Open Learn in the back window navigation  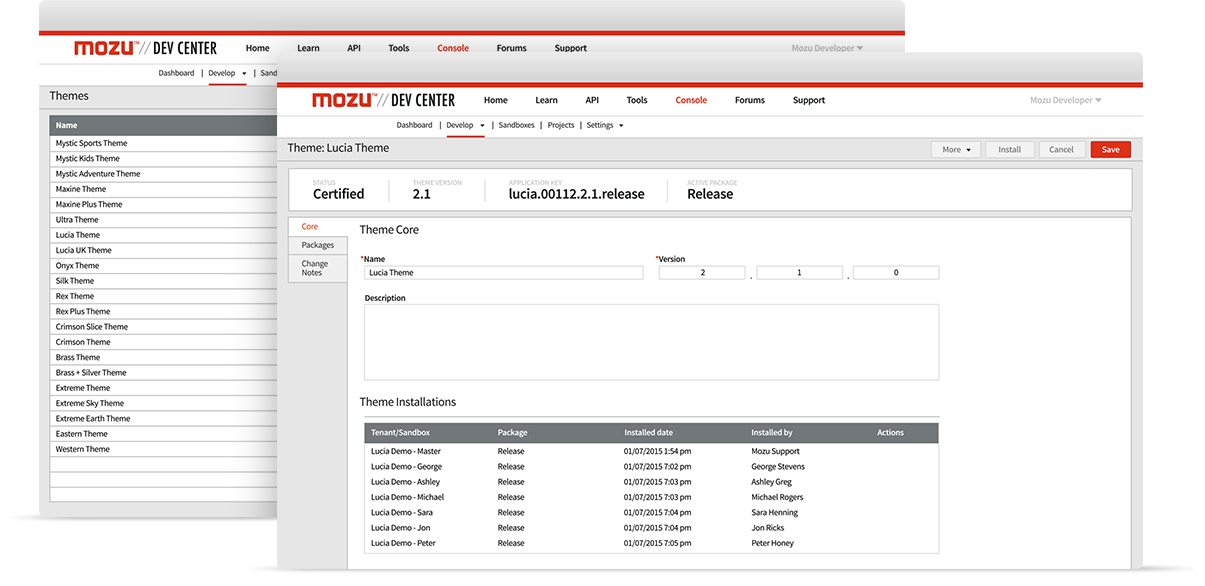point(308,48)
